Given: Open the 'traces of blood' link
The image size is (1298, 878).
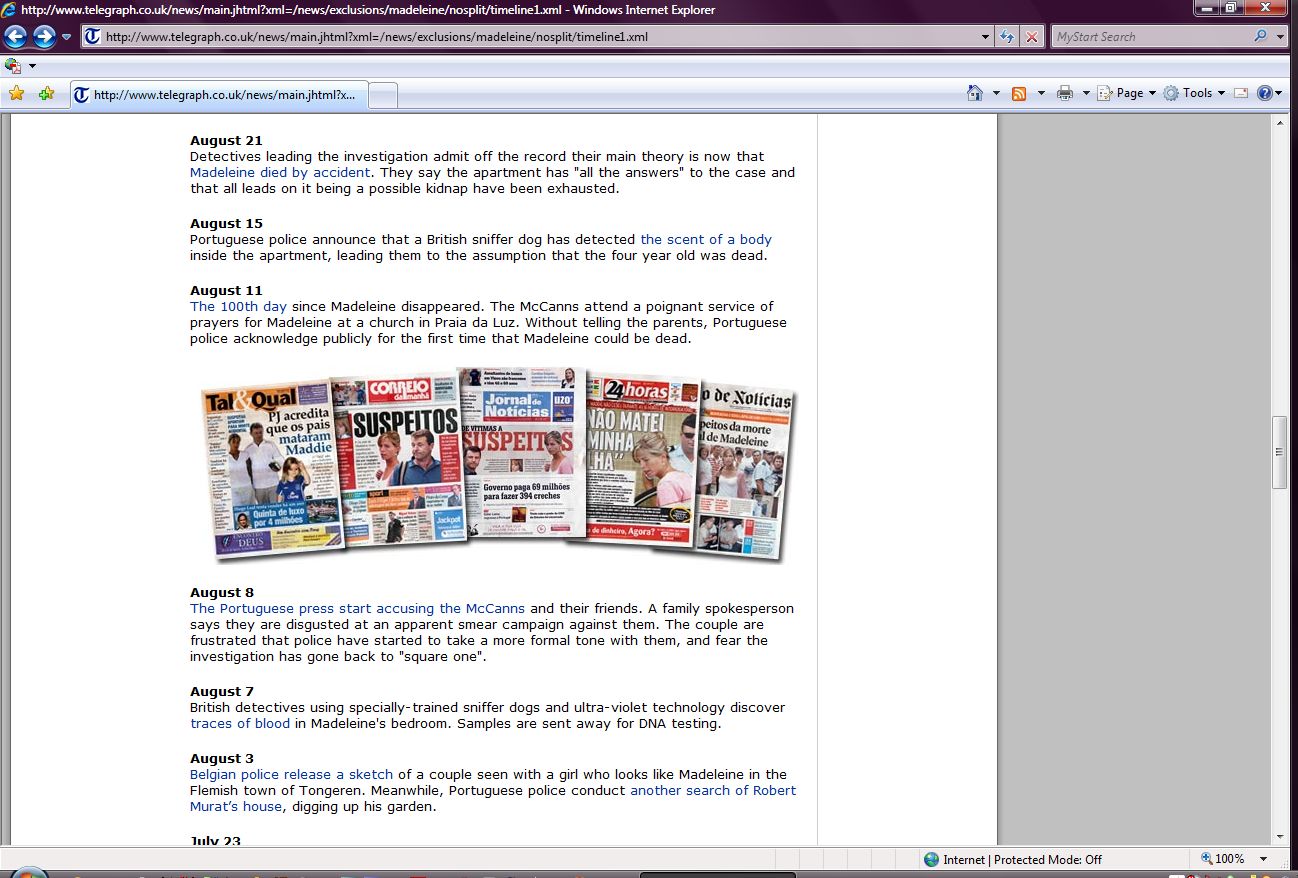Looking at the screenshot, I should pos(240,723).
